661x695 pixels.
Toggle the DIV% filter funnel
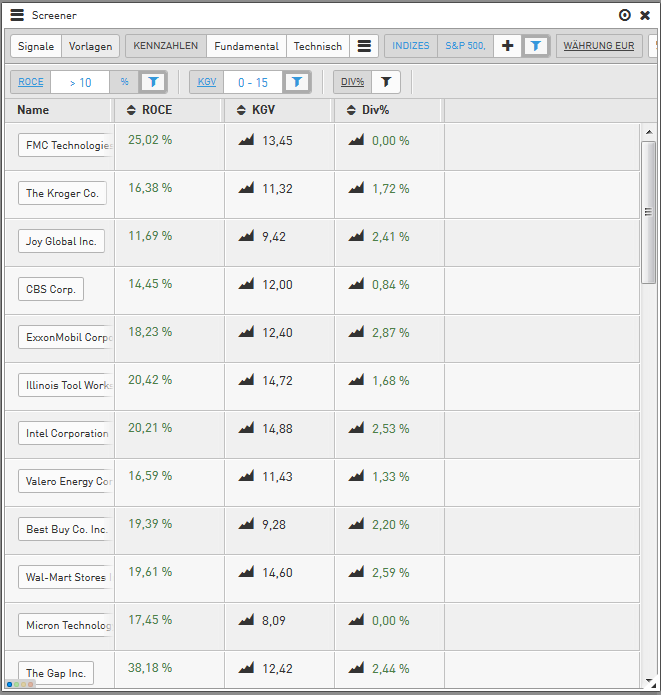tap(386, 82)
